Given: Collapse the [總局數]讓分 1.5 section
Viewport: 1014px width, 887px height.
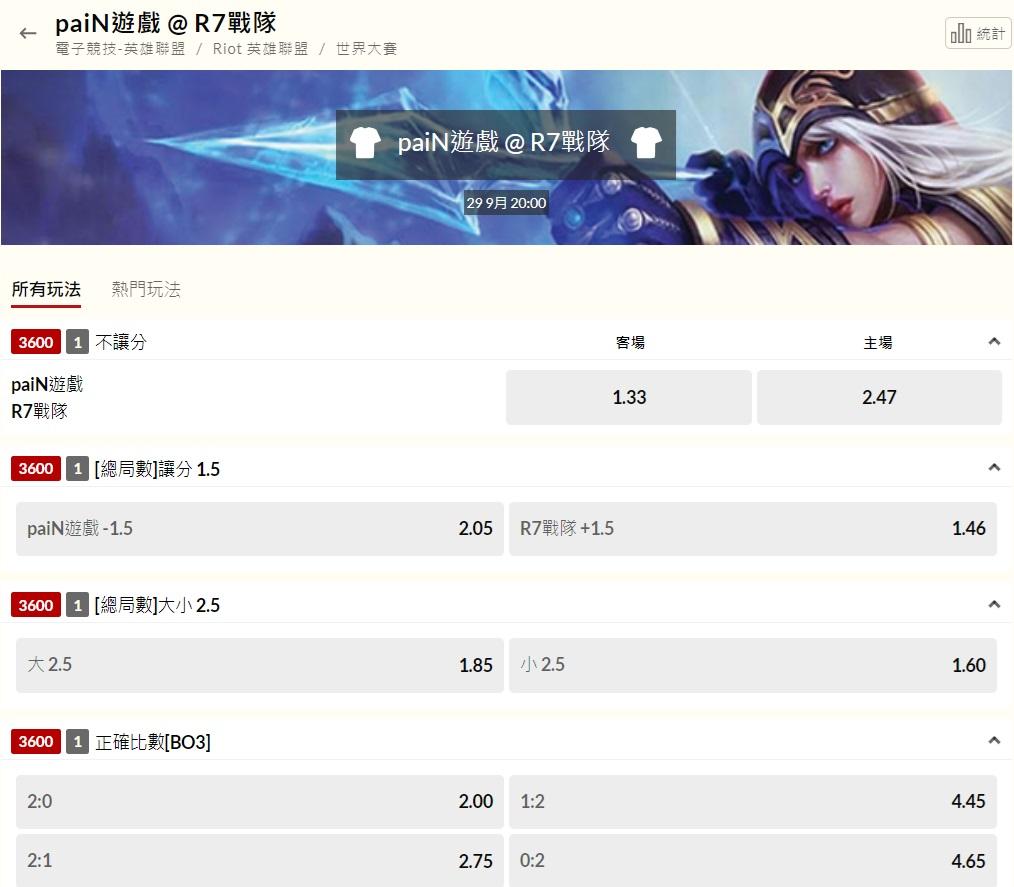Looking at the screenshot, I should (x=994, y=467).
